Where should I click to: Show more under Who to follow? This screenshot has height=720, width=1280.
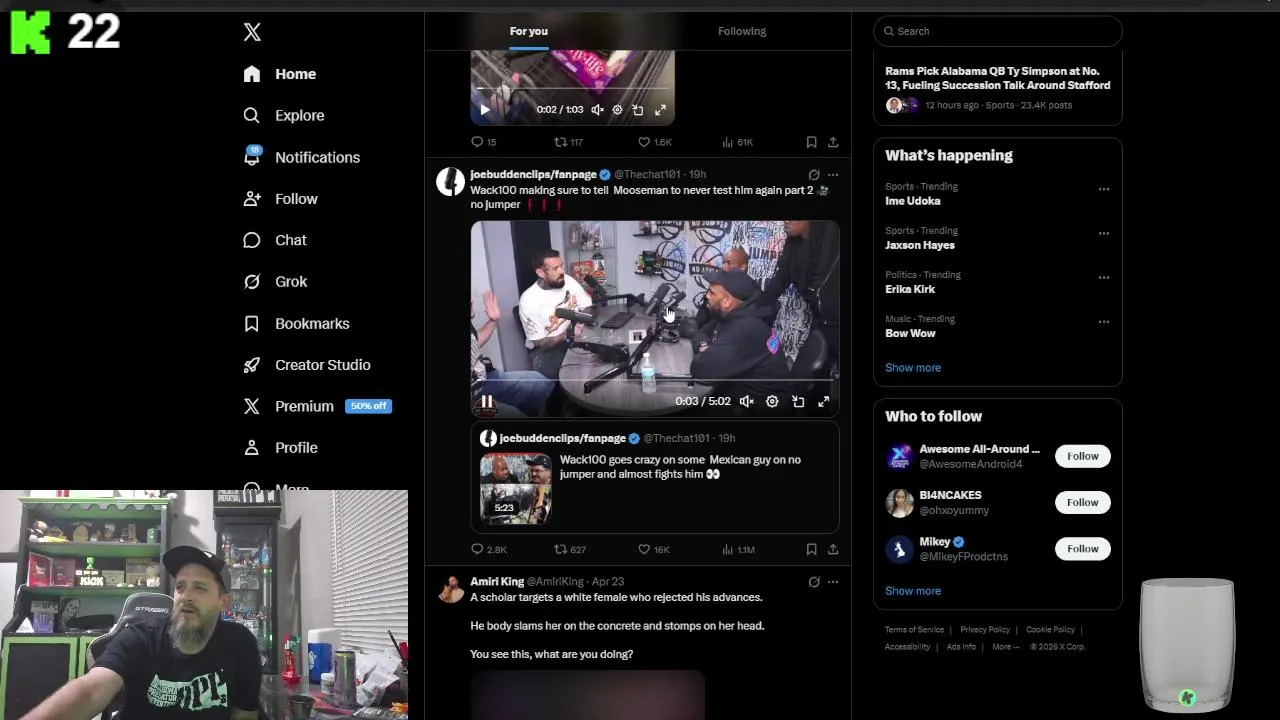coord(913,590)
